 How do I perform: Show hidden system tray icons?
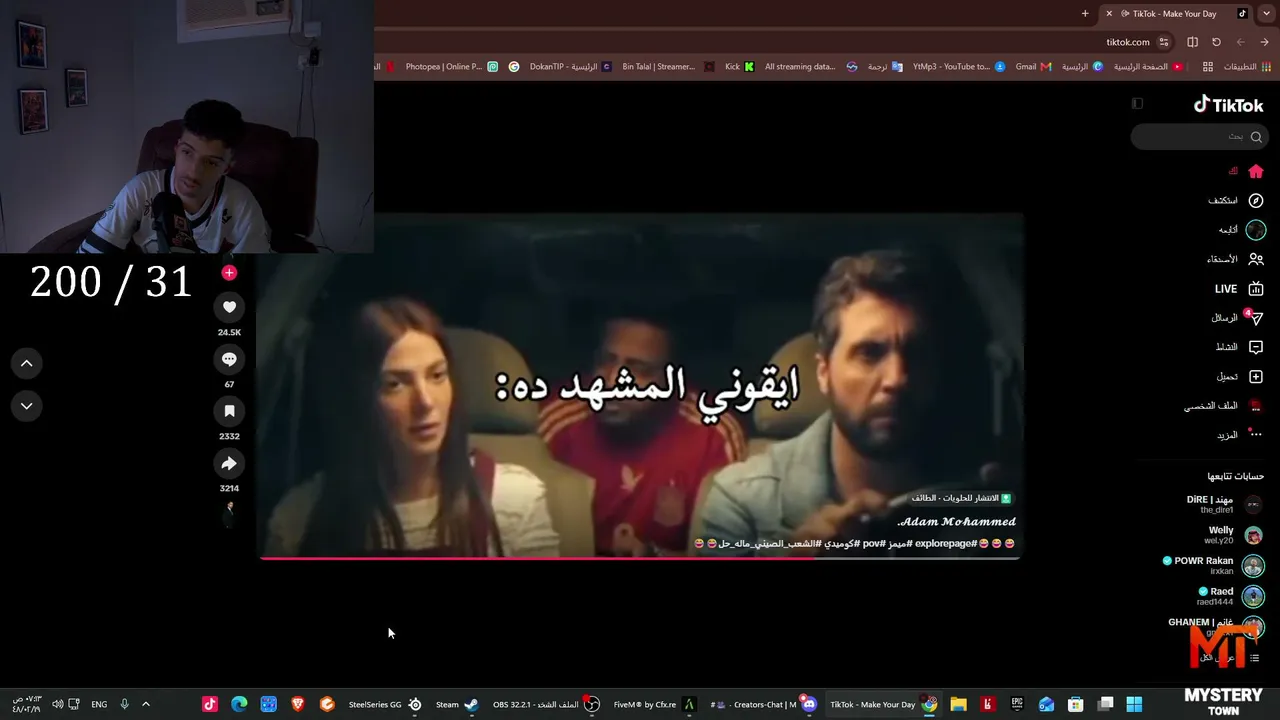[146, 704]
